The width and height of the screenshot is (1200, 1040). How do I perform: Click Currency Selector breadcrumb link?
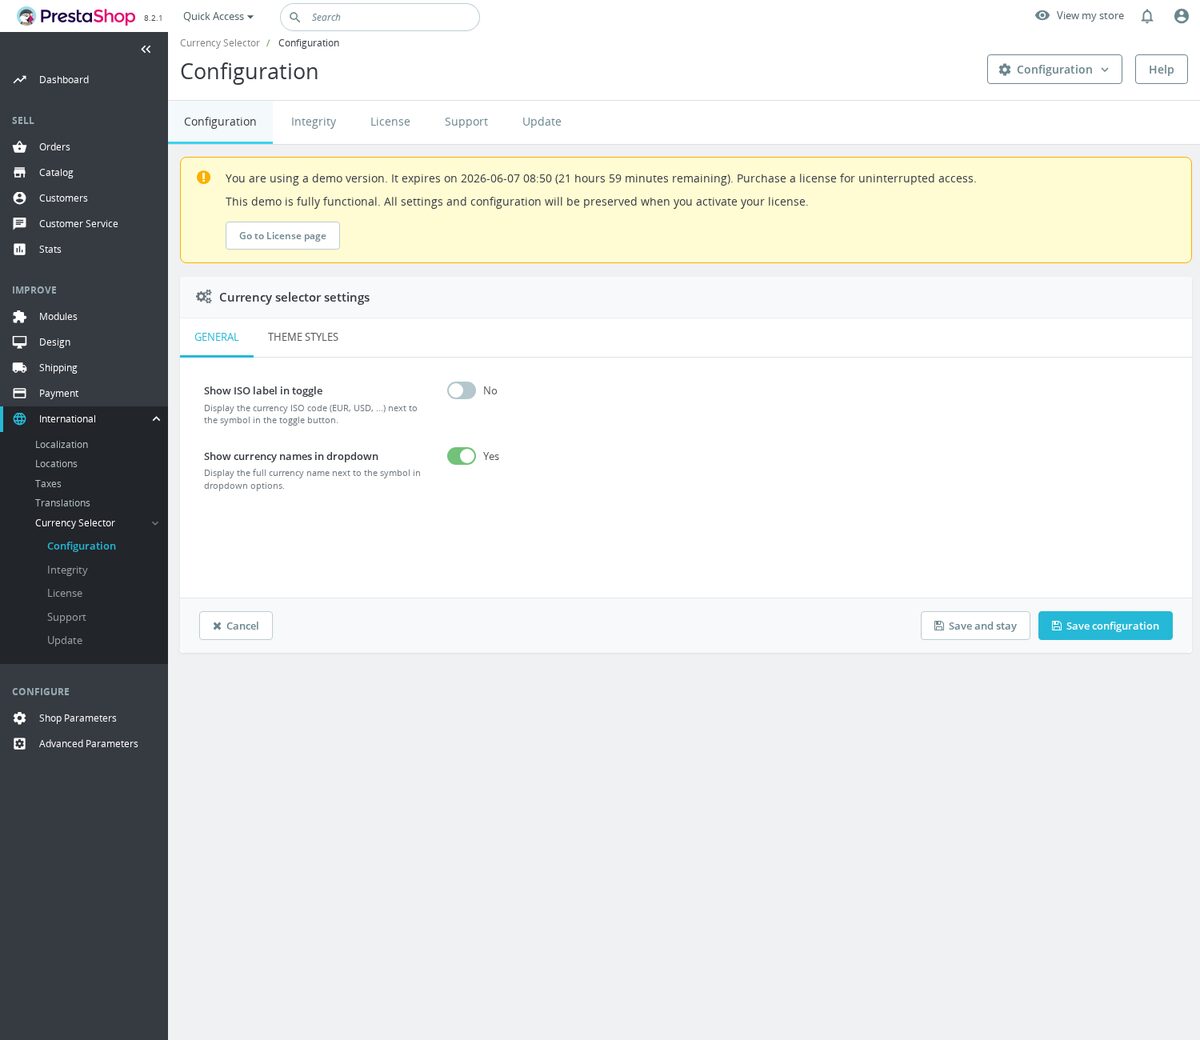tap(220, 43)
